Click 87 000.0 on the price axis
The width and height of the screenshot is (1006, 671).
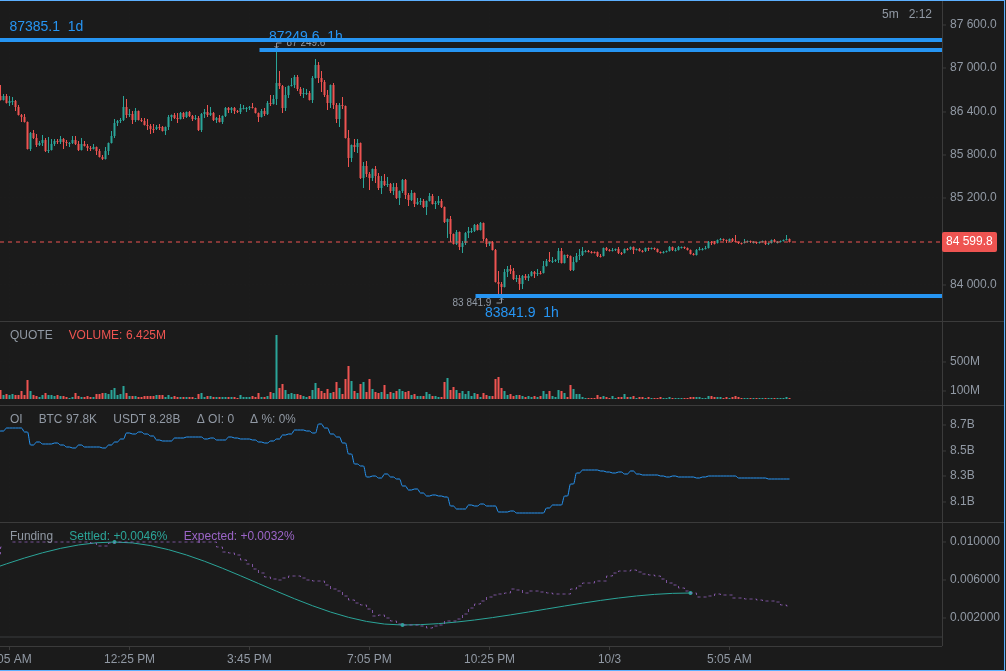point(973,67)
